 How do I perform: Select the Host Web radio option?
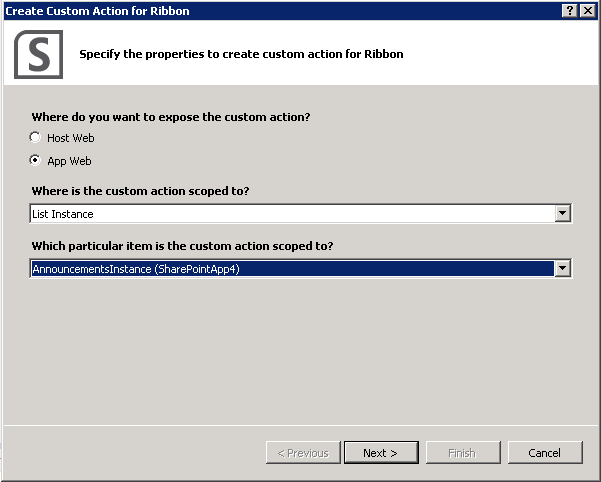tap(35, 138)
